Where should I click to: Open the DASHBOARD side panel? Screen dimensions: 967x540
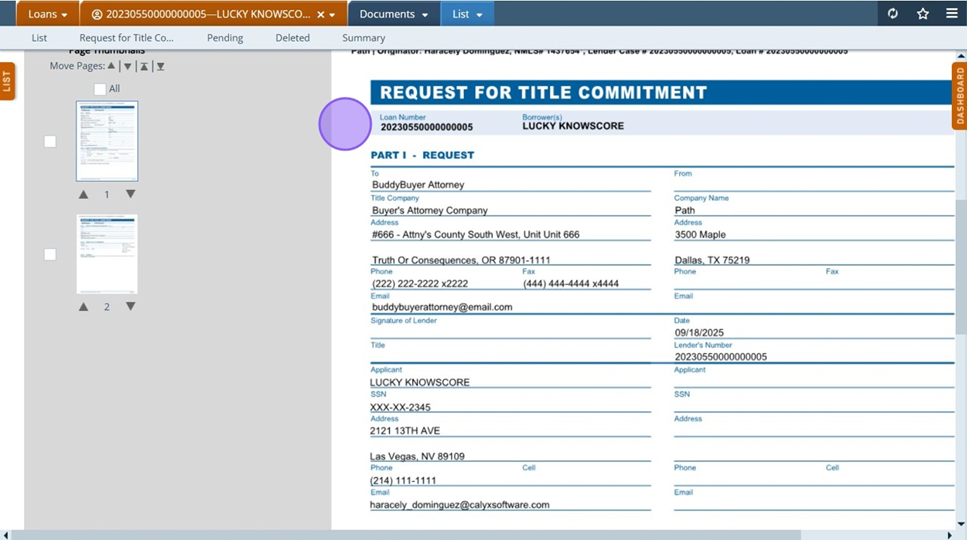pos(959,97)
